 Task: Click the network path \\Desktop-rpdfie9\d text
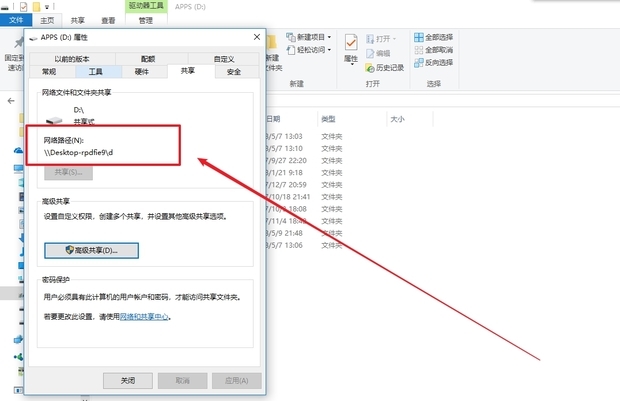tap(78, 153)
